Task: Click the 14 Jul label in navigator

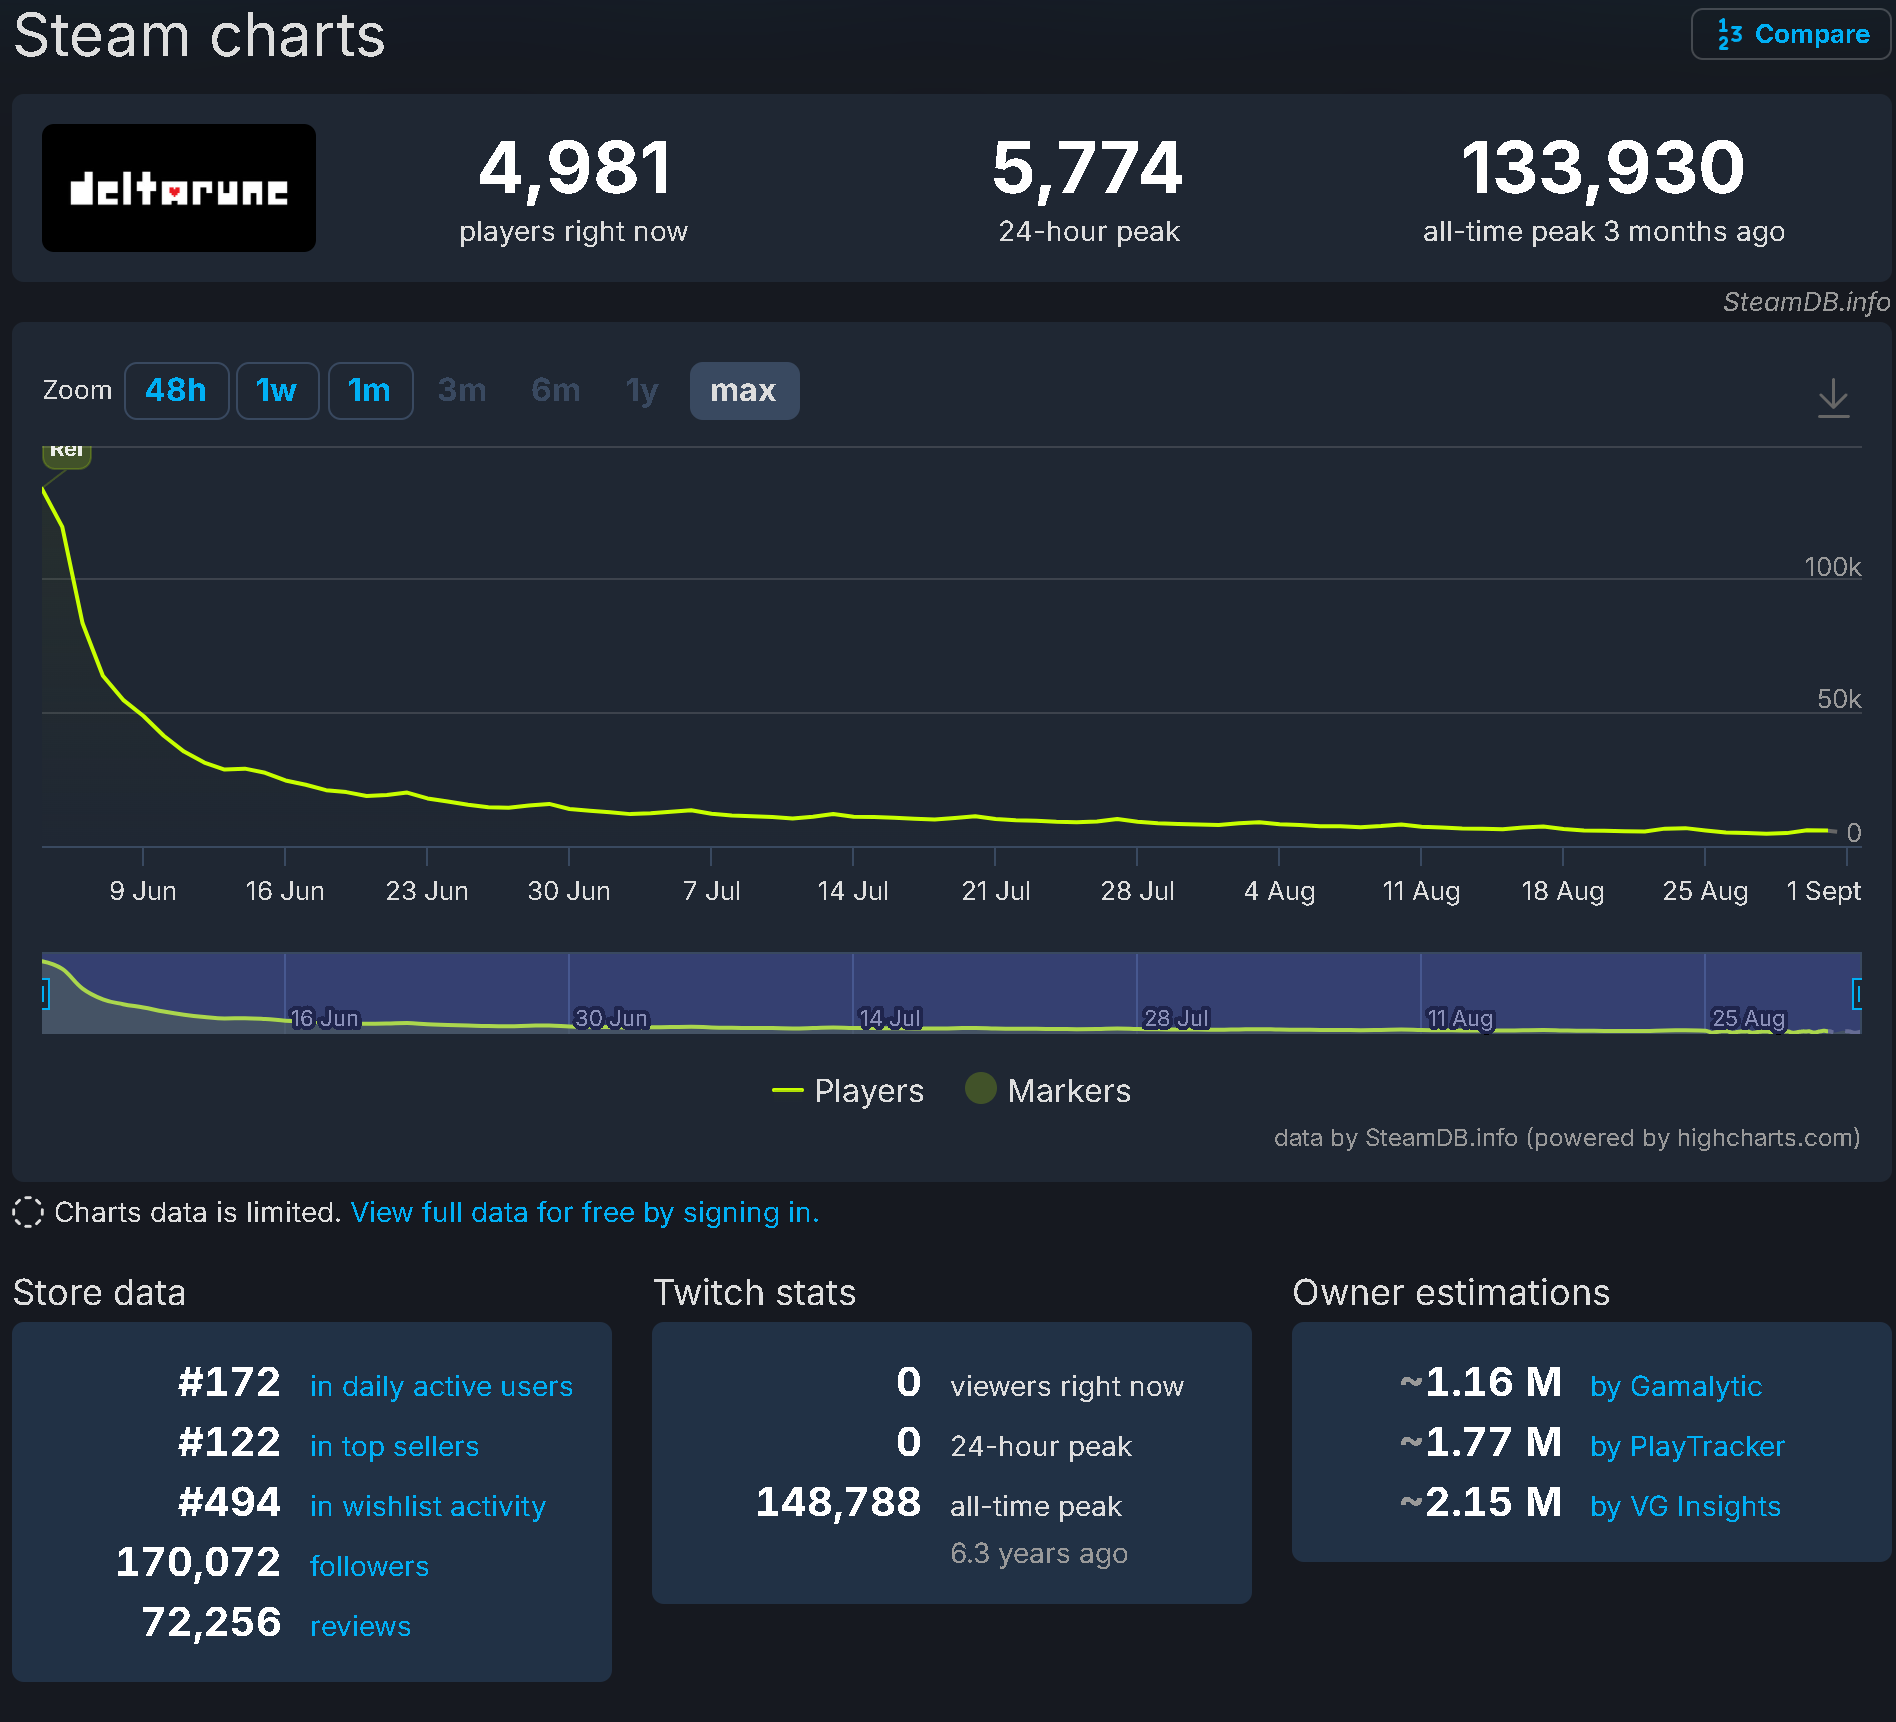Action: pos(890,1018)
